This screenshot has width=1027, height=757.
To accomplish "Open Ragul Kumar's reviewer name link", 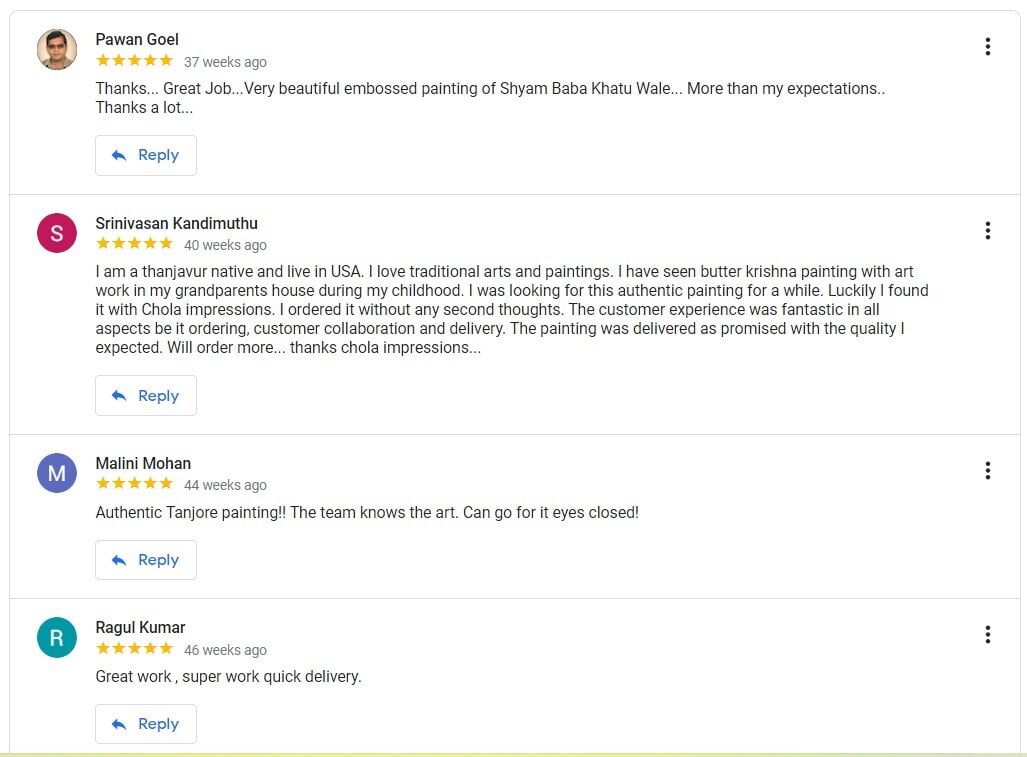I will pyautogui.click(x=140, y=627).
